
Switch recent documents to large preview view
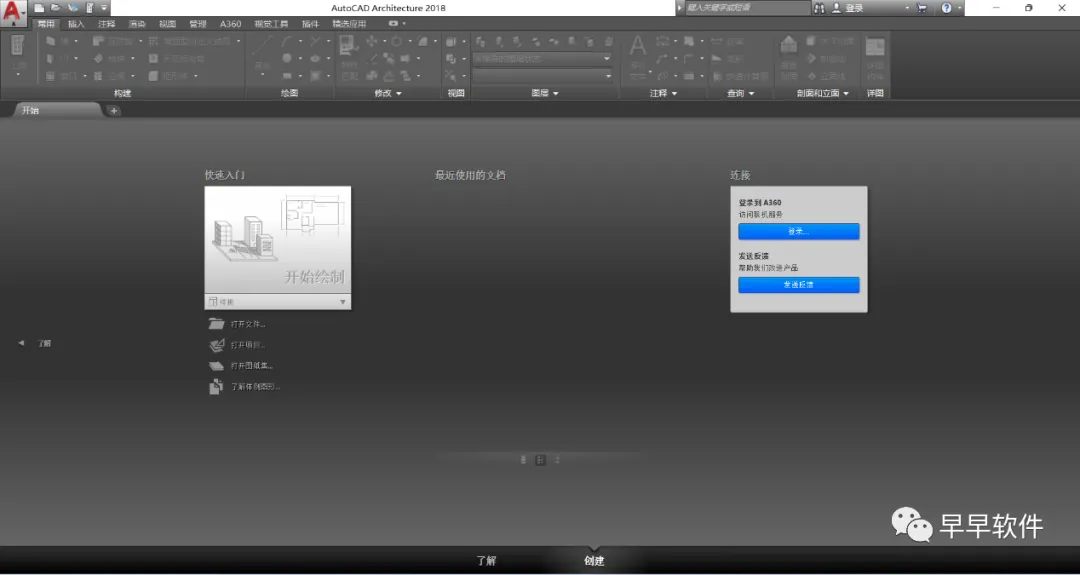click(x=523, y=460)
